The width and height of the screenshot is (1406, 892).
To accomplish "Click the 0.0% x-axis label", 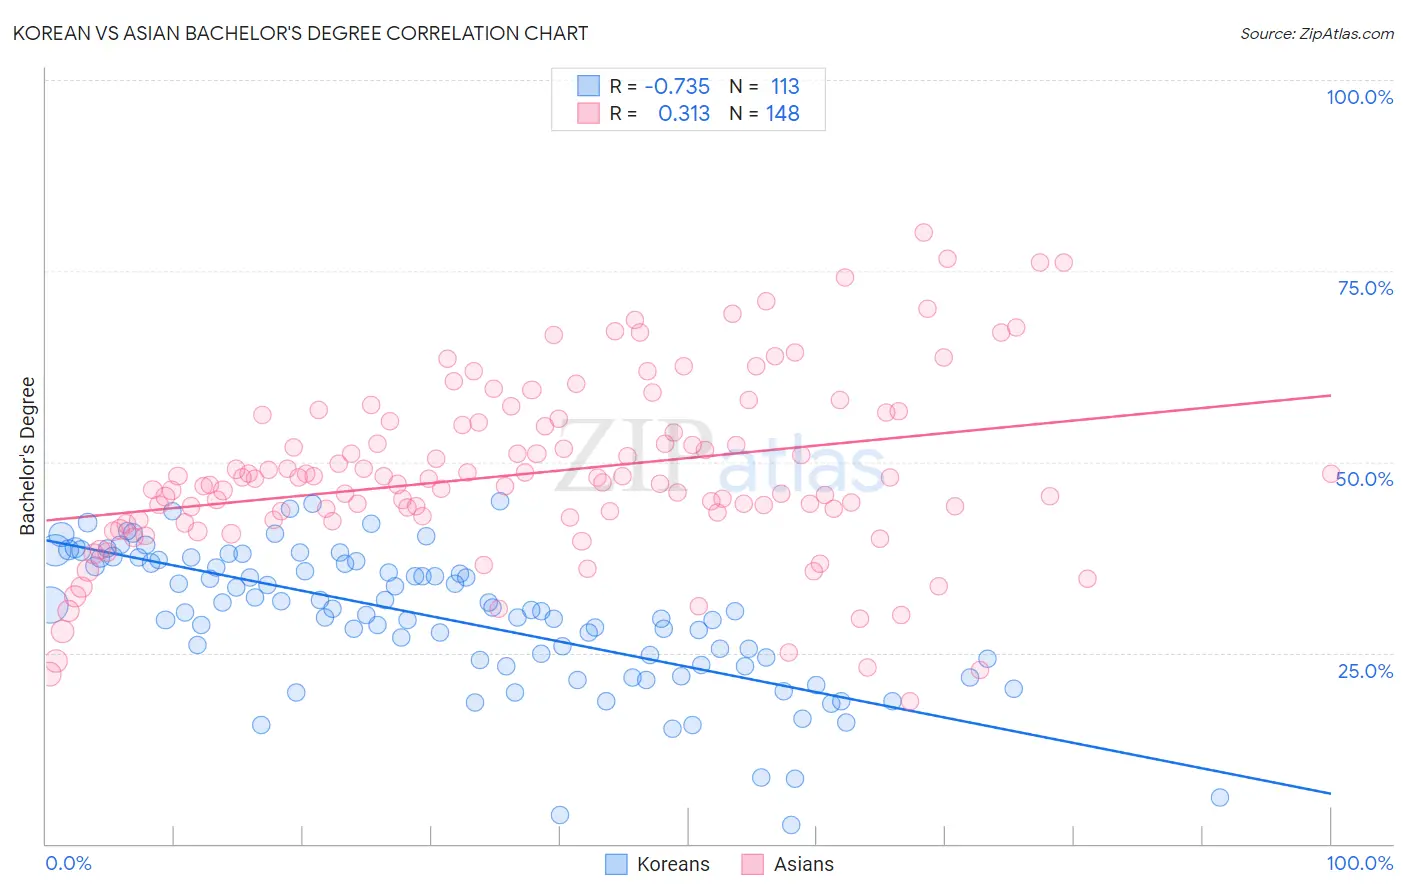I will pyautogui.click(x=68, y=863).
